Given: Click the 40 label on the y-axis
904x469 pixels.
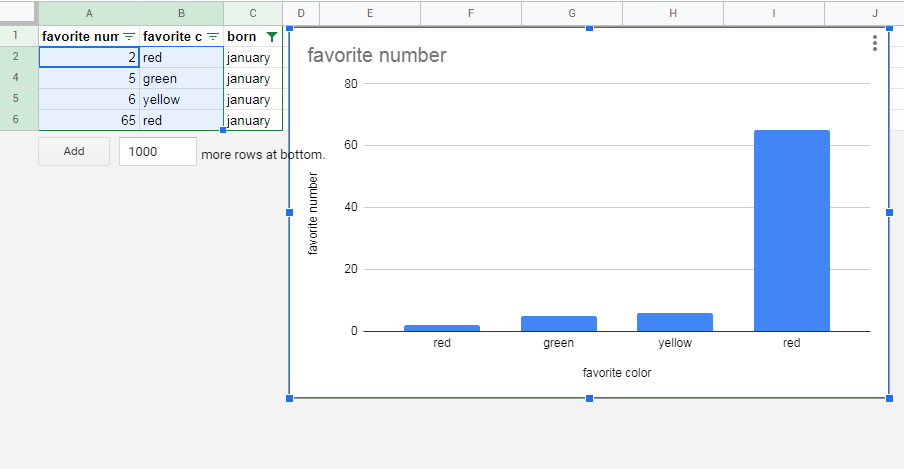Looking at the screenshot, I should 351,207.
